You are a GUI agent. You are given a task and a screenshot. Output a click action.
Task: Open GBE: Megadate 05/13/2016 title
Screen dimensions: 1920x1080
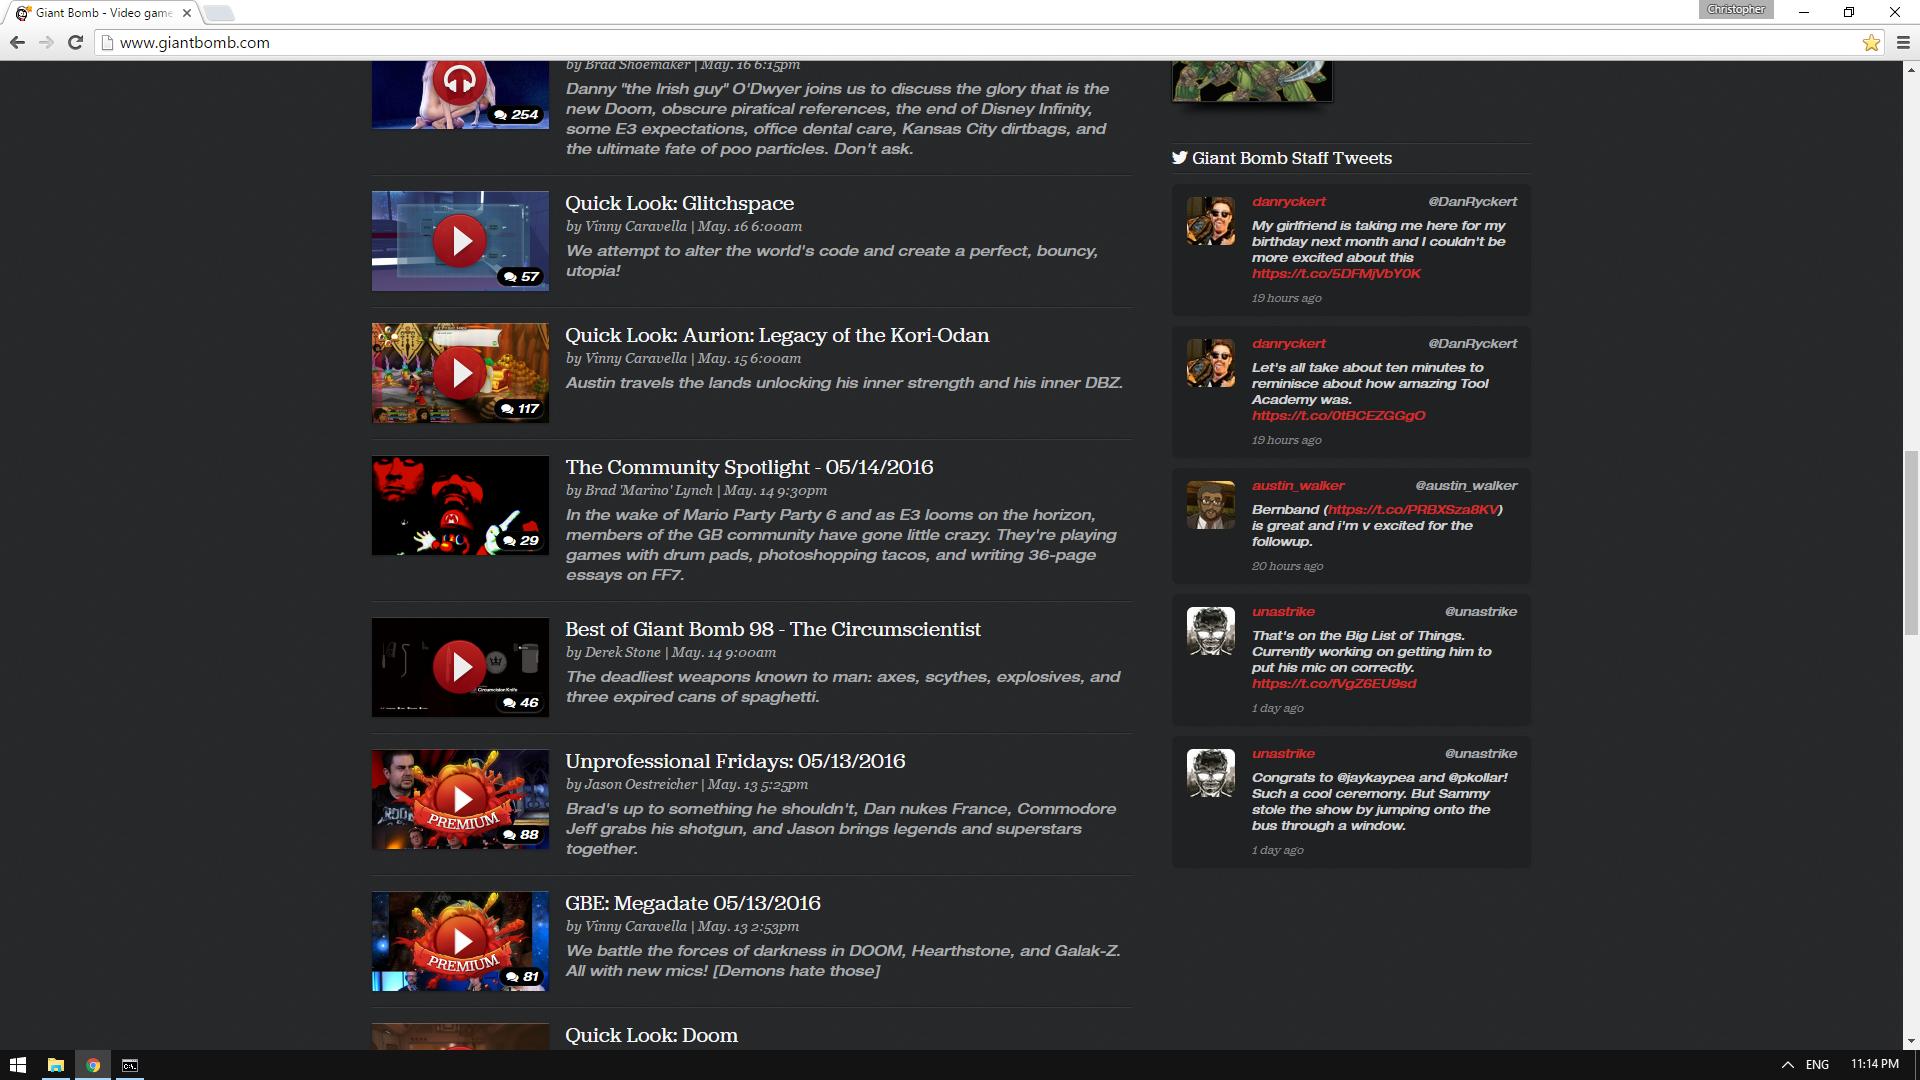click(693, 903)
